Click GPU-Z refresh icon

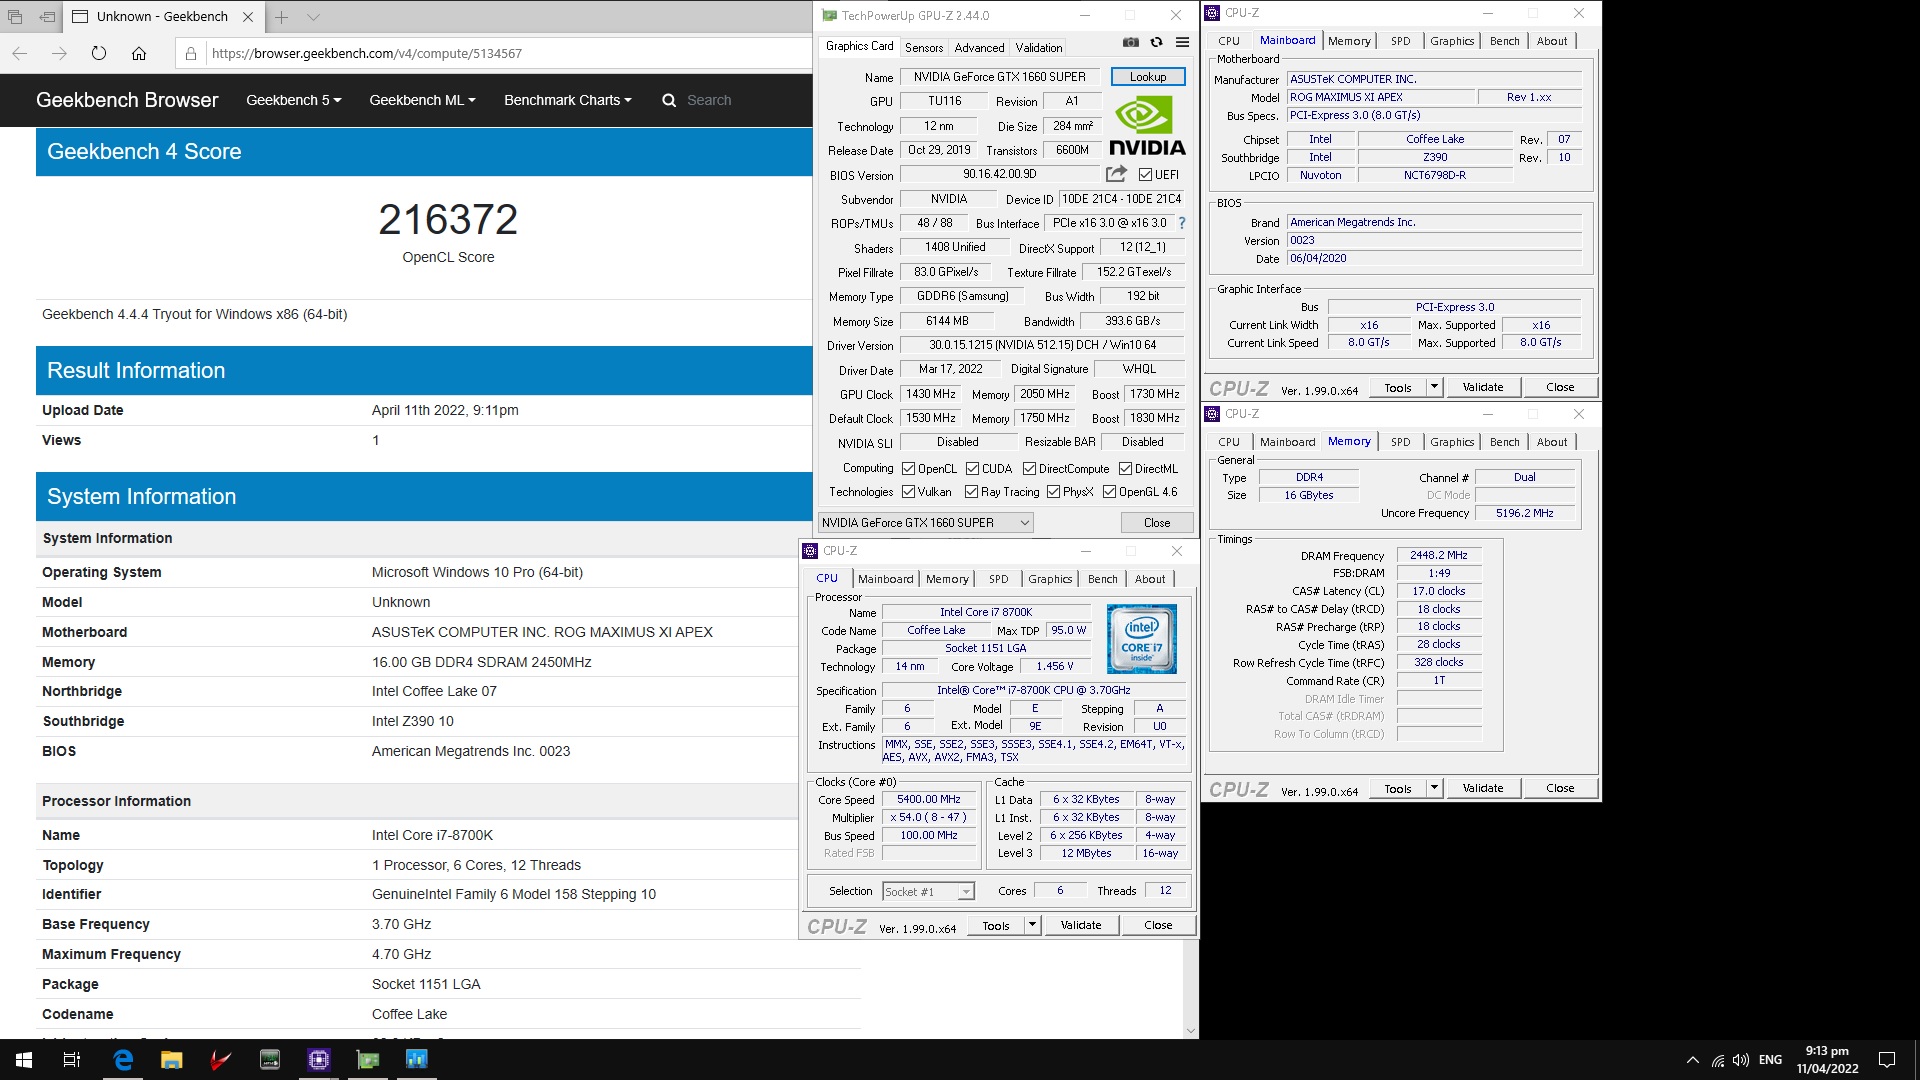coord(1156,42)
